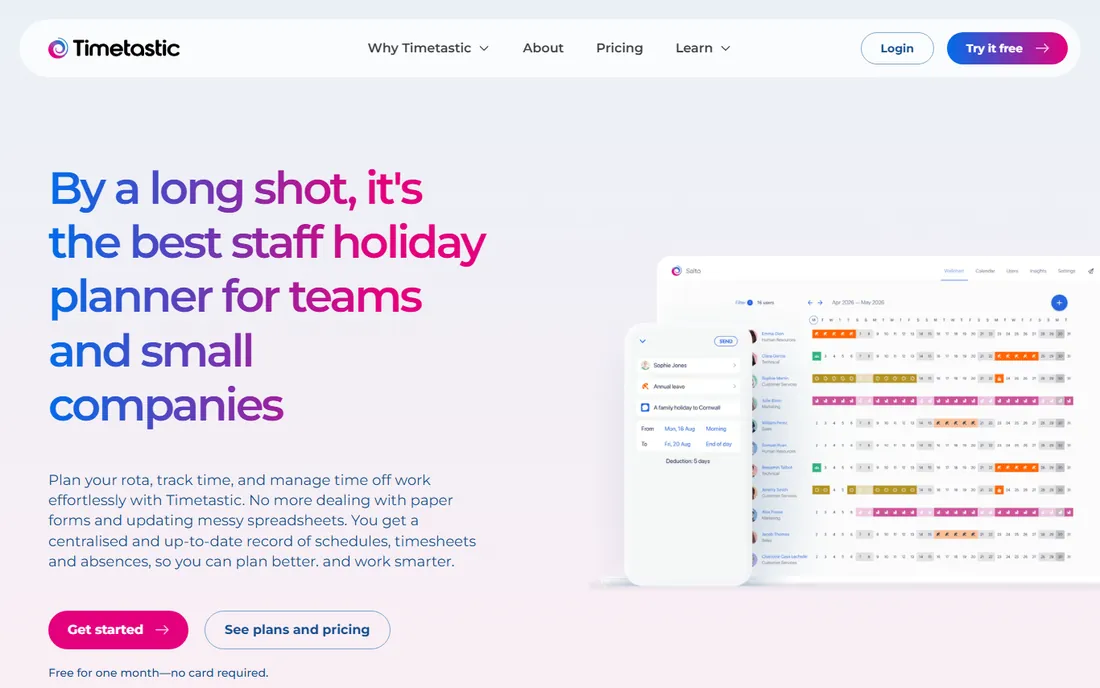
Task: Click the Try it free button
Action: coord(1007,48)
